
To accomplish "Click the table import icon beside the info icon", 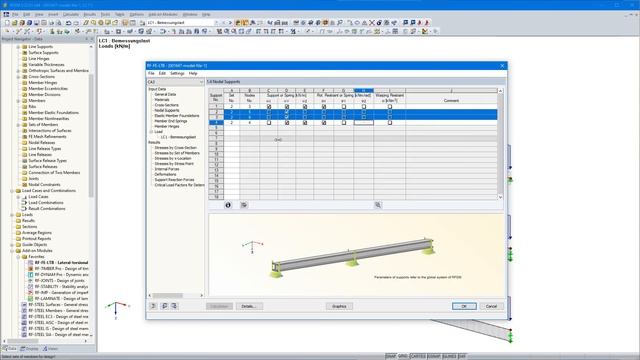I will pyautogui.click(x=244, y=205).
